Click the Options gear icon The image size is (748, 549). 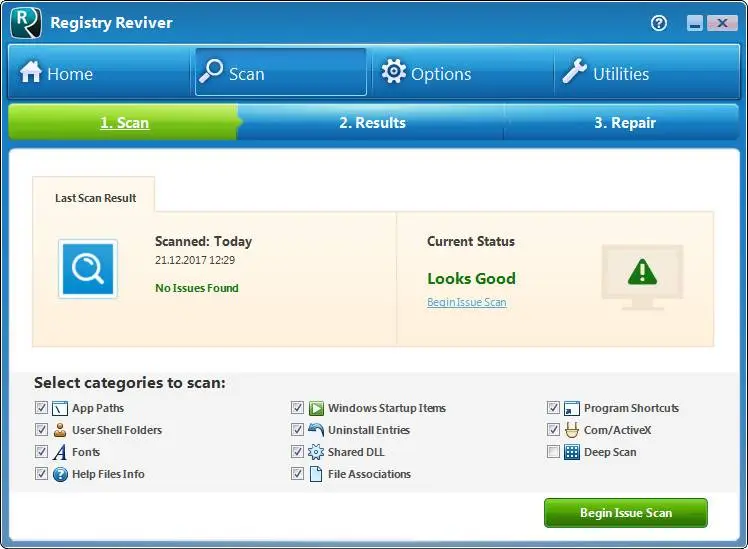click(x=394, y=72)
